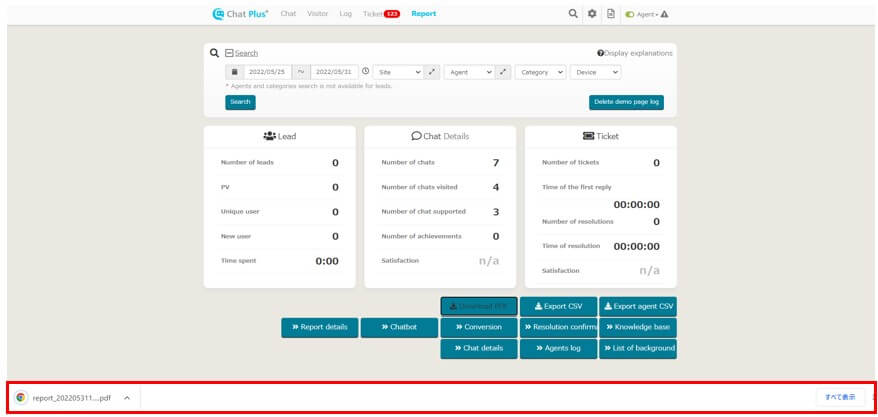This screenshot has width=878, height=417.
Task: Click the 'Number of leads' label
Action: click(247, 162)
